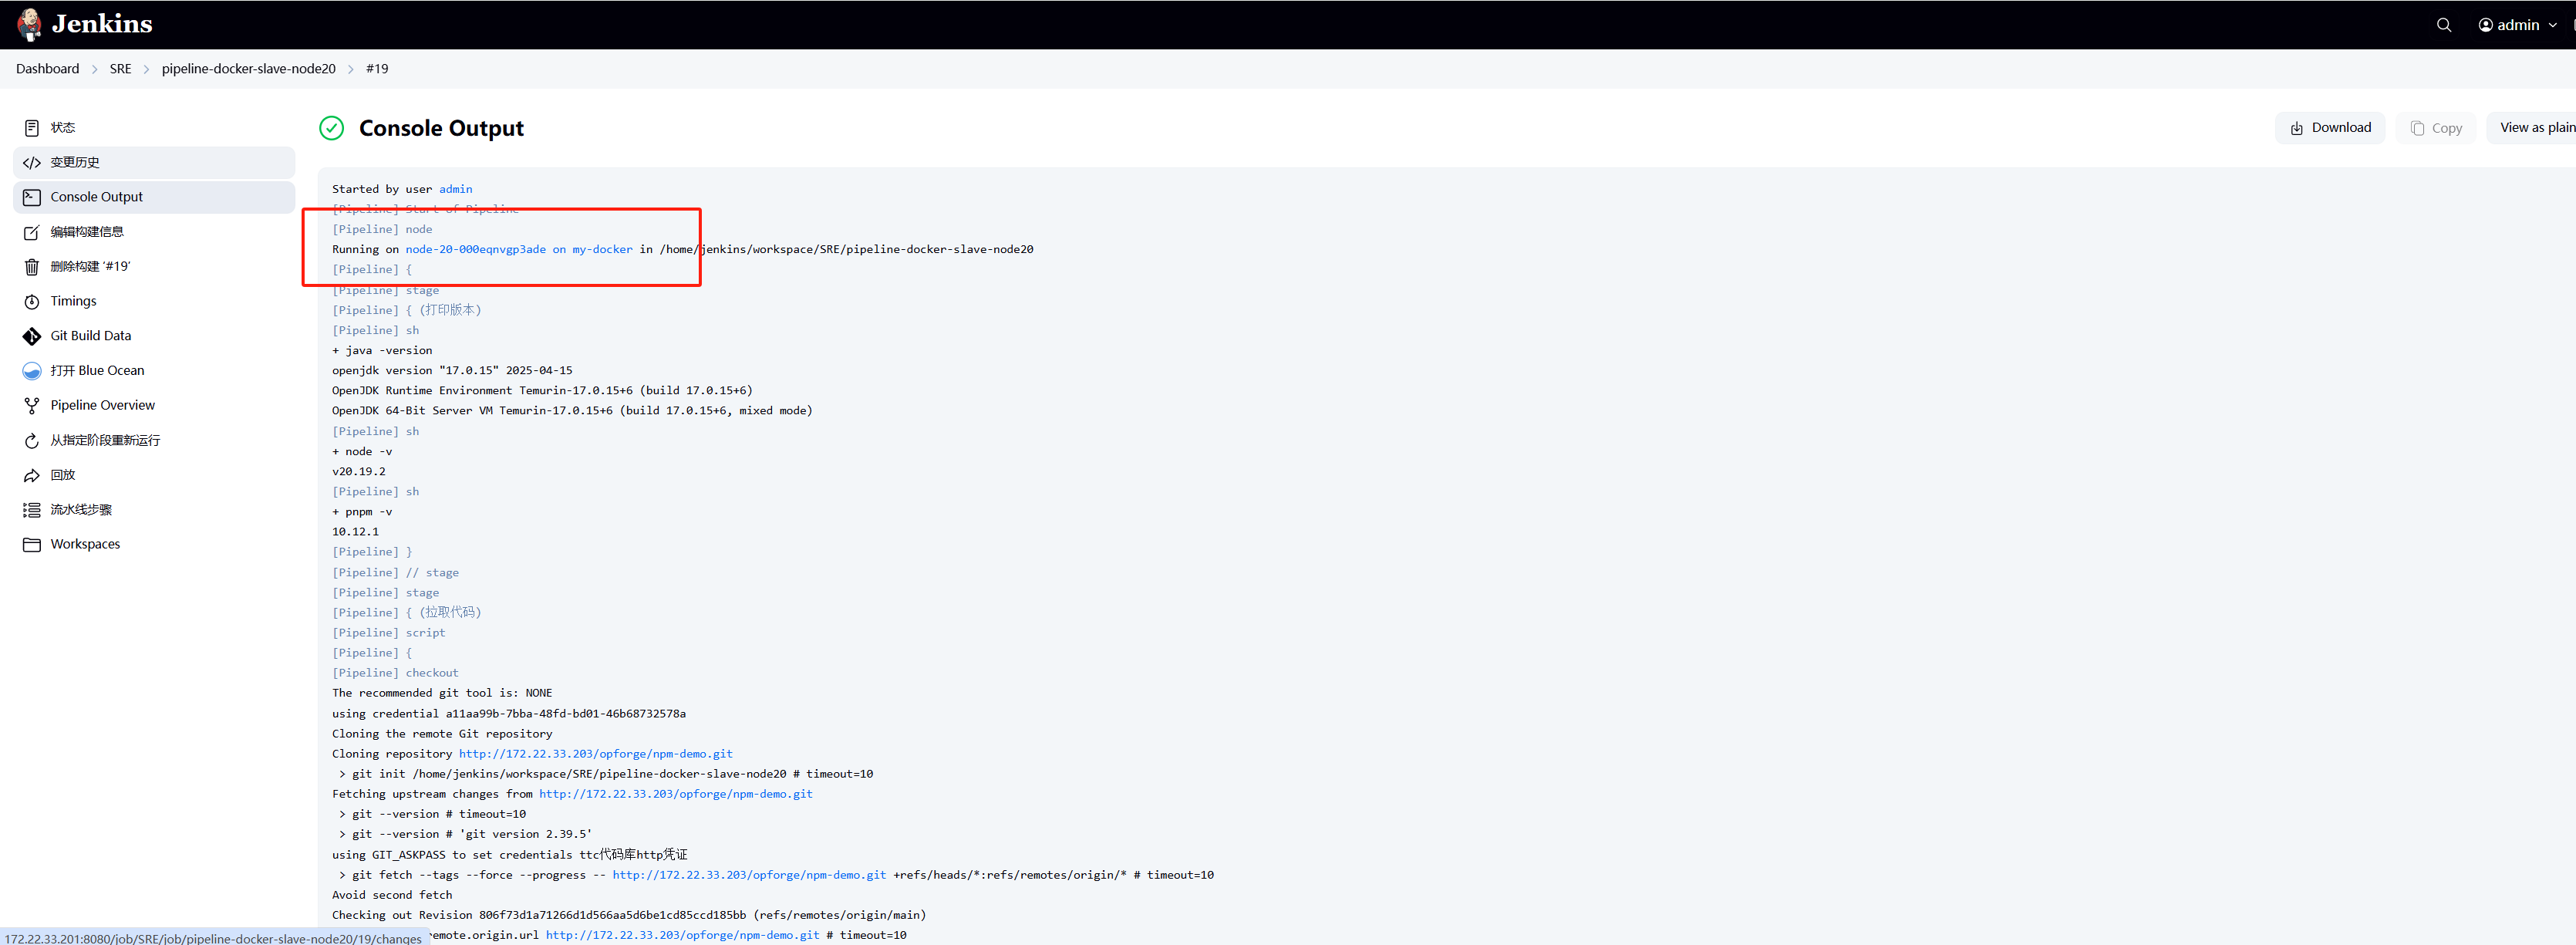2576x945 pixels.
Task: Select the 变更历史 sidebar item
Action: click(x=75, y=162)
